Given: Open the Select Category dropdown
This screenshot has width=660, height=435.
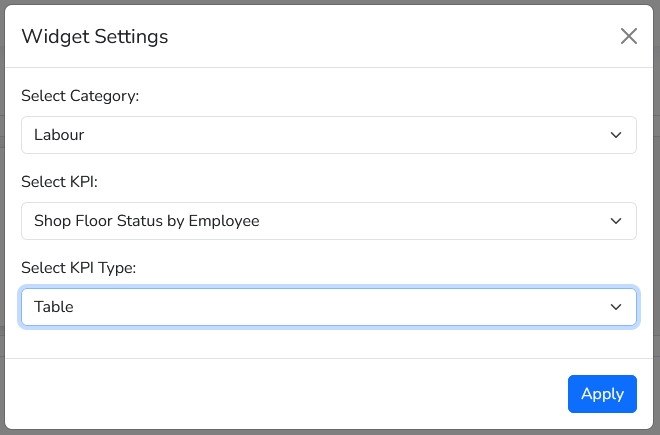Looking at the screenshot, I should 328,135.
